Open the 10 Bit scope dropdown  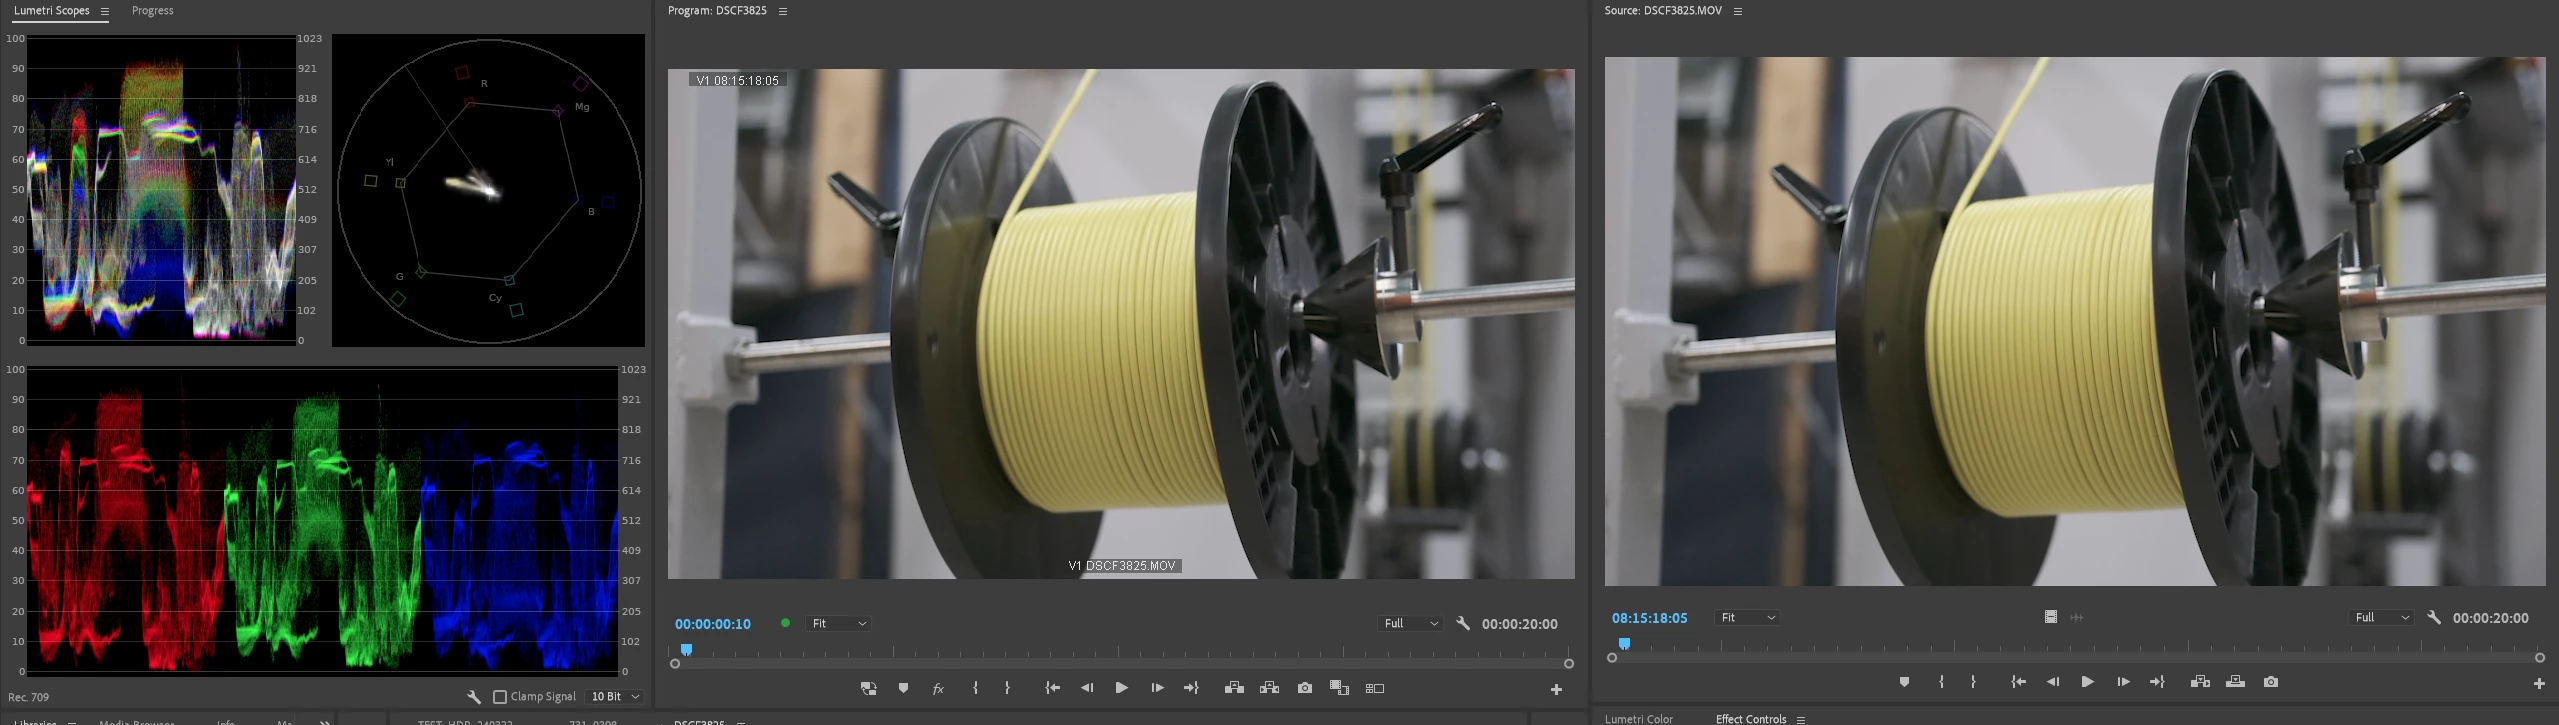tap(615, 697)
